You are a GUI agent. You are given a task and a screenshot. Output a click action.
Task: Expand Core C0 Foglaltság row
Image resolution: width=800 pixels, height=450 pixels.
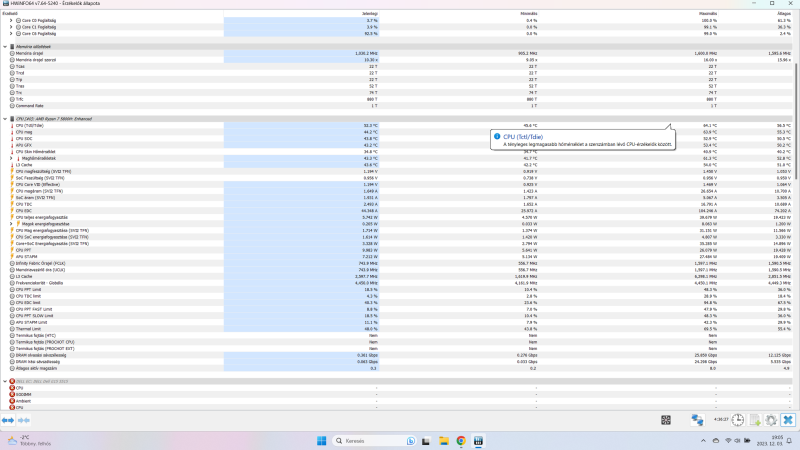click(x=11, y=20)
